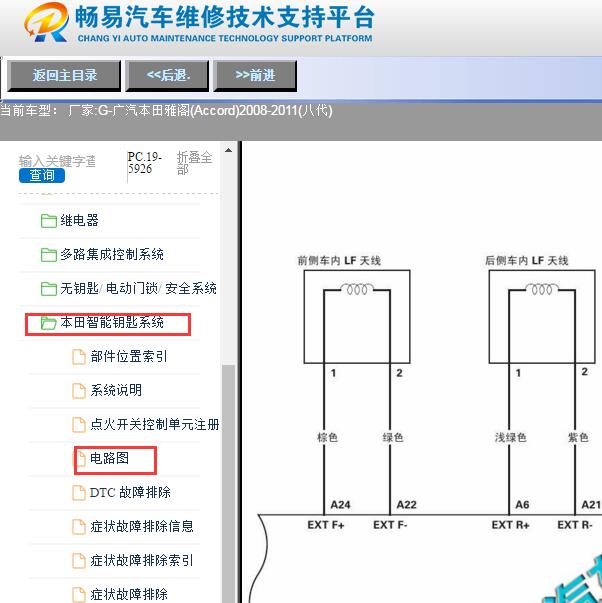Click the document icon beside 点火开关控制单元注册
602x603 pixels.
[79, 425]
